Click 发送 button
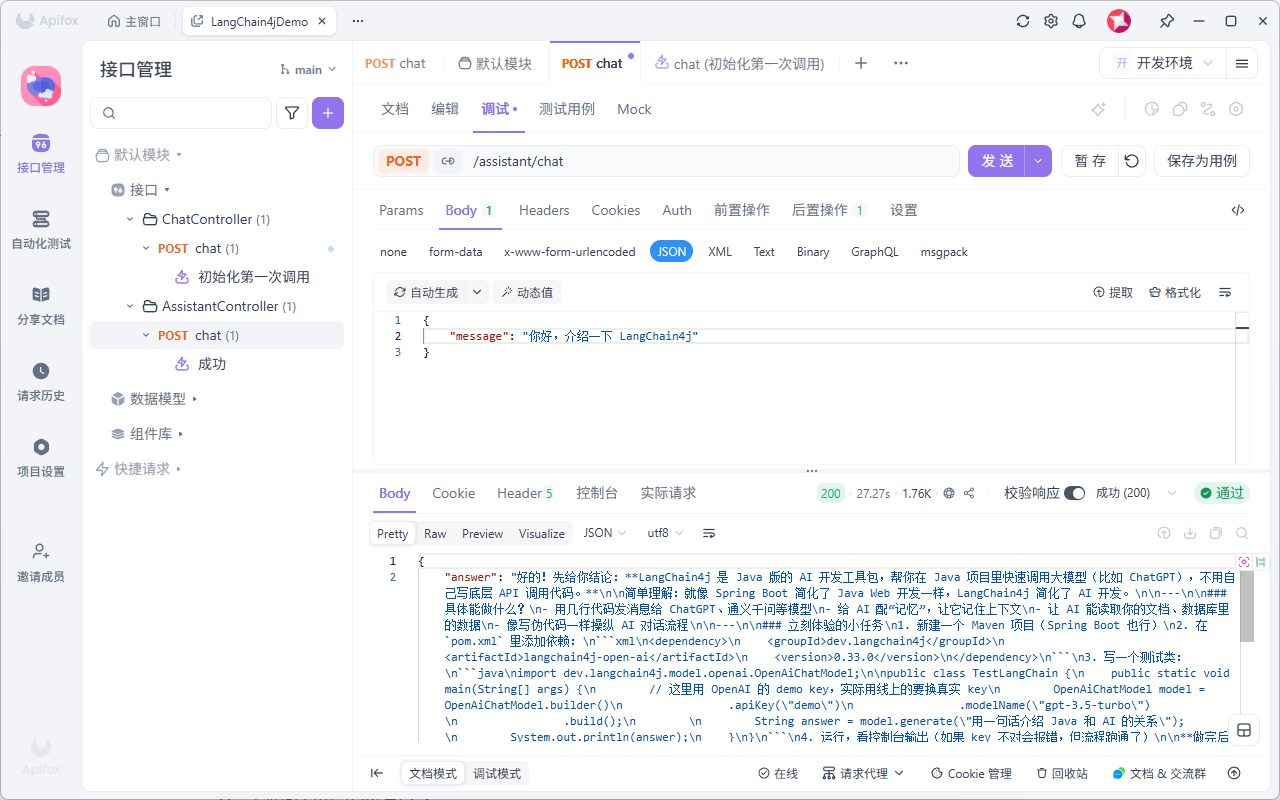The width and height of the screenshot is (1280, 800). (997, 161)
